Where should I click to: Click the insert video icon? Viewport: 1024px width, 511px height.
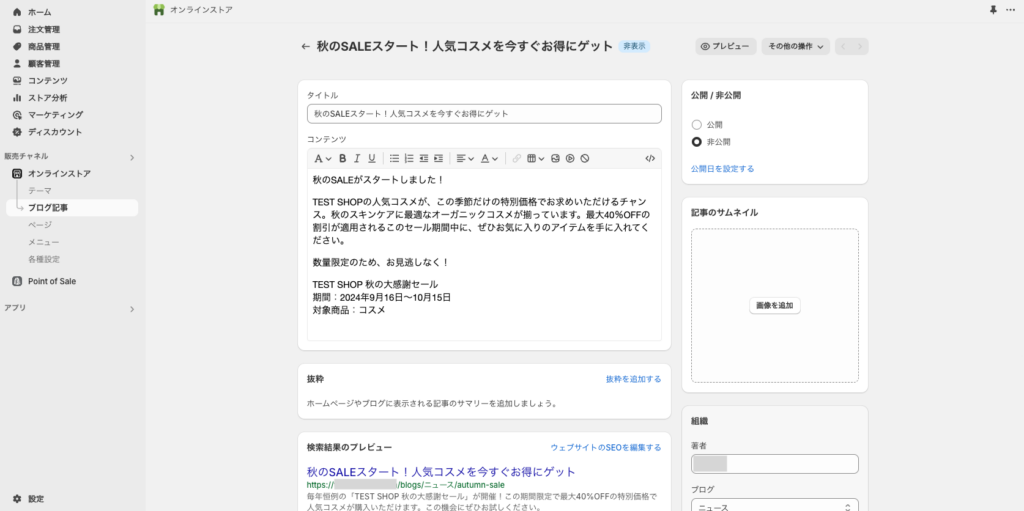click(570, 158)
